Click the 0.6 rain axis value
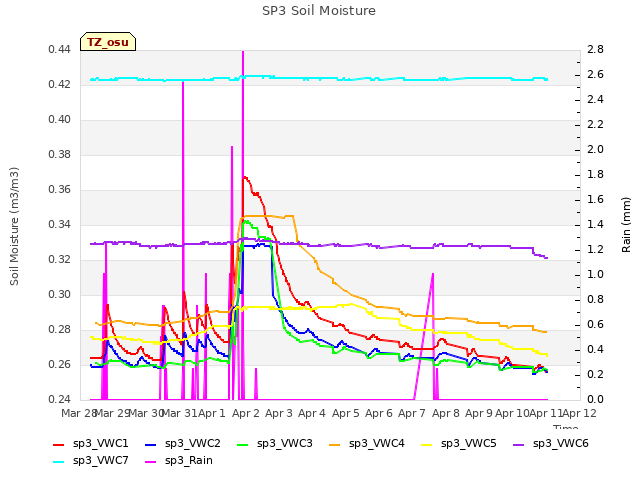The image size is (640, 480). 595,324
